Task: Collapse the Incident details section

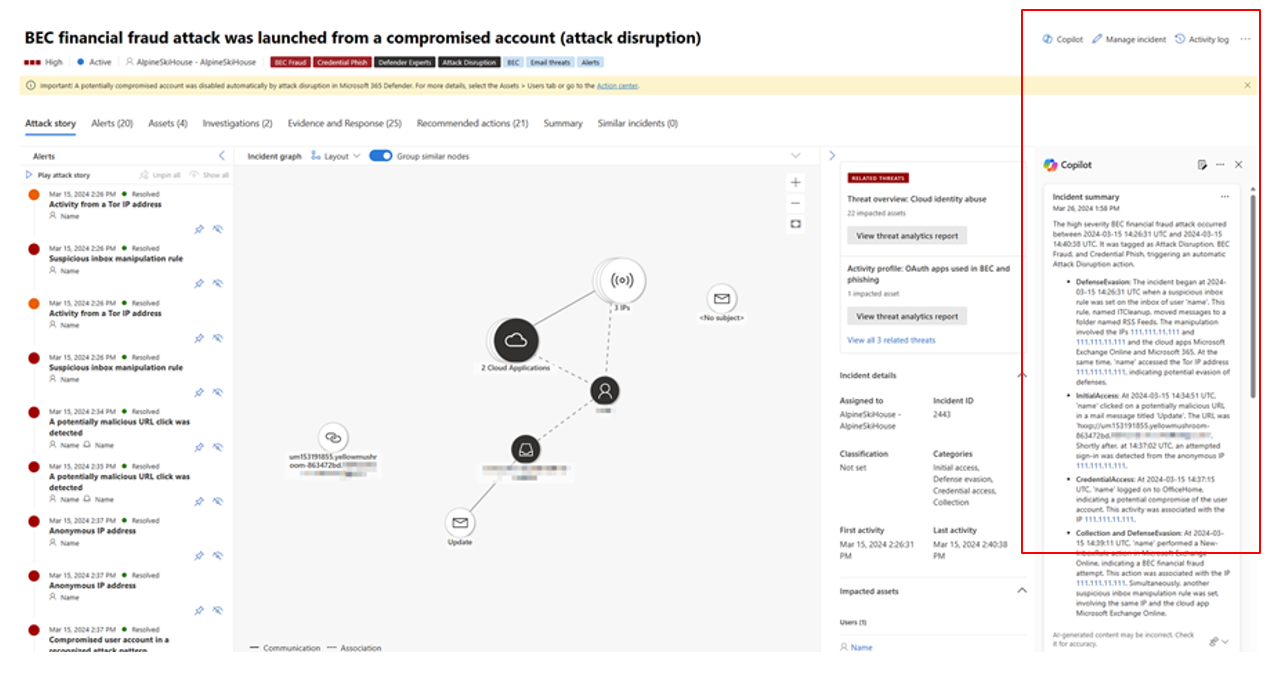Action: tap(1021, 376)
